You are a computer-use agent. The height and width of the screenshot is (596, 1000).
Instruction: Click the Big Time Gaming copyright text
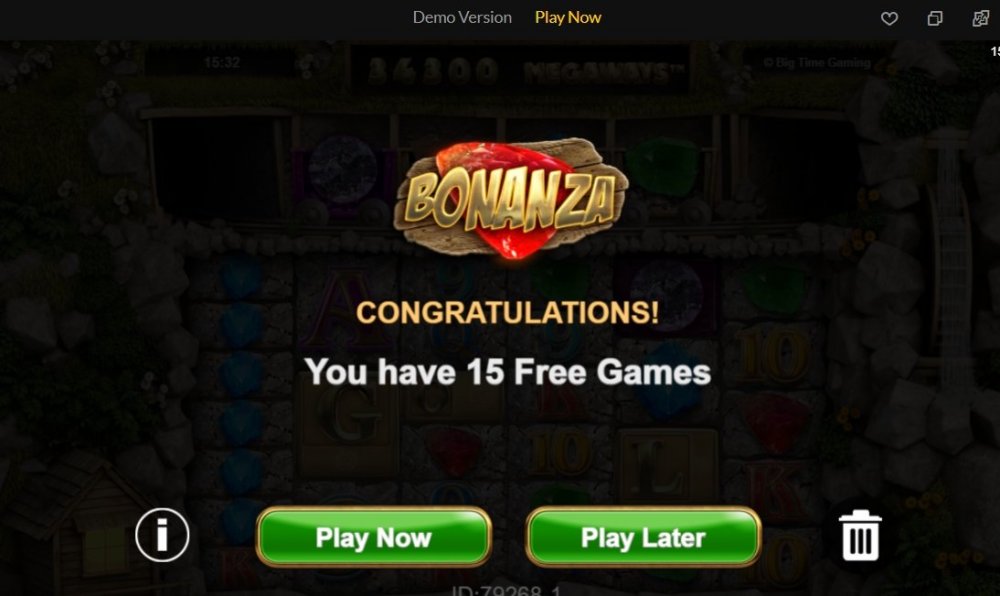pos(817,62)
